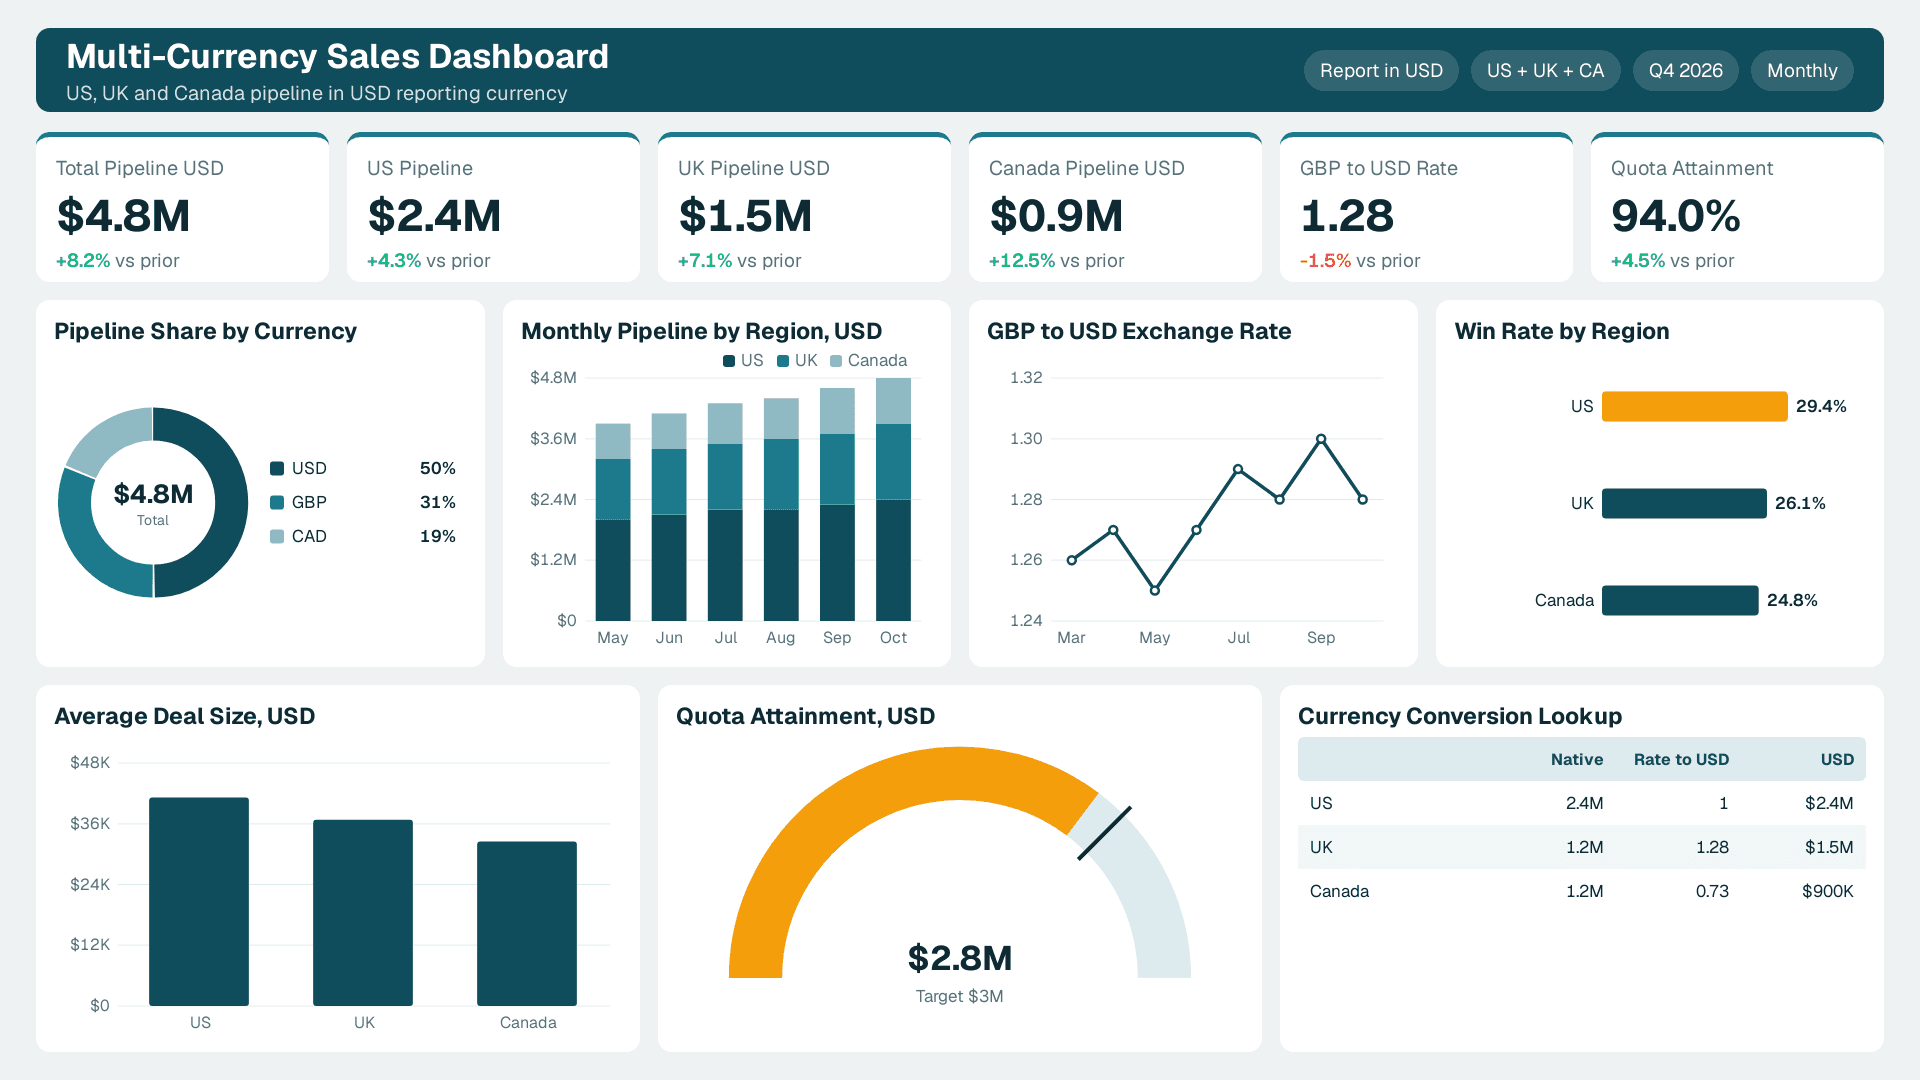This screenshot has width=1920, height=1080.
Task: Click the gauge target marker needle
Action: coord(1105,833)
